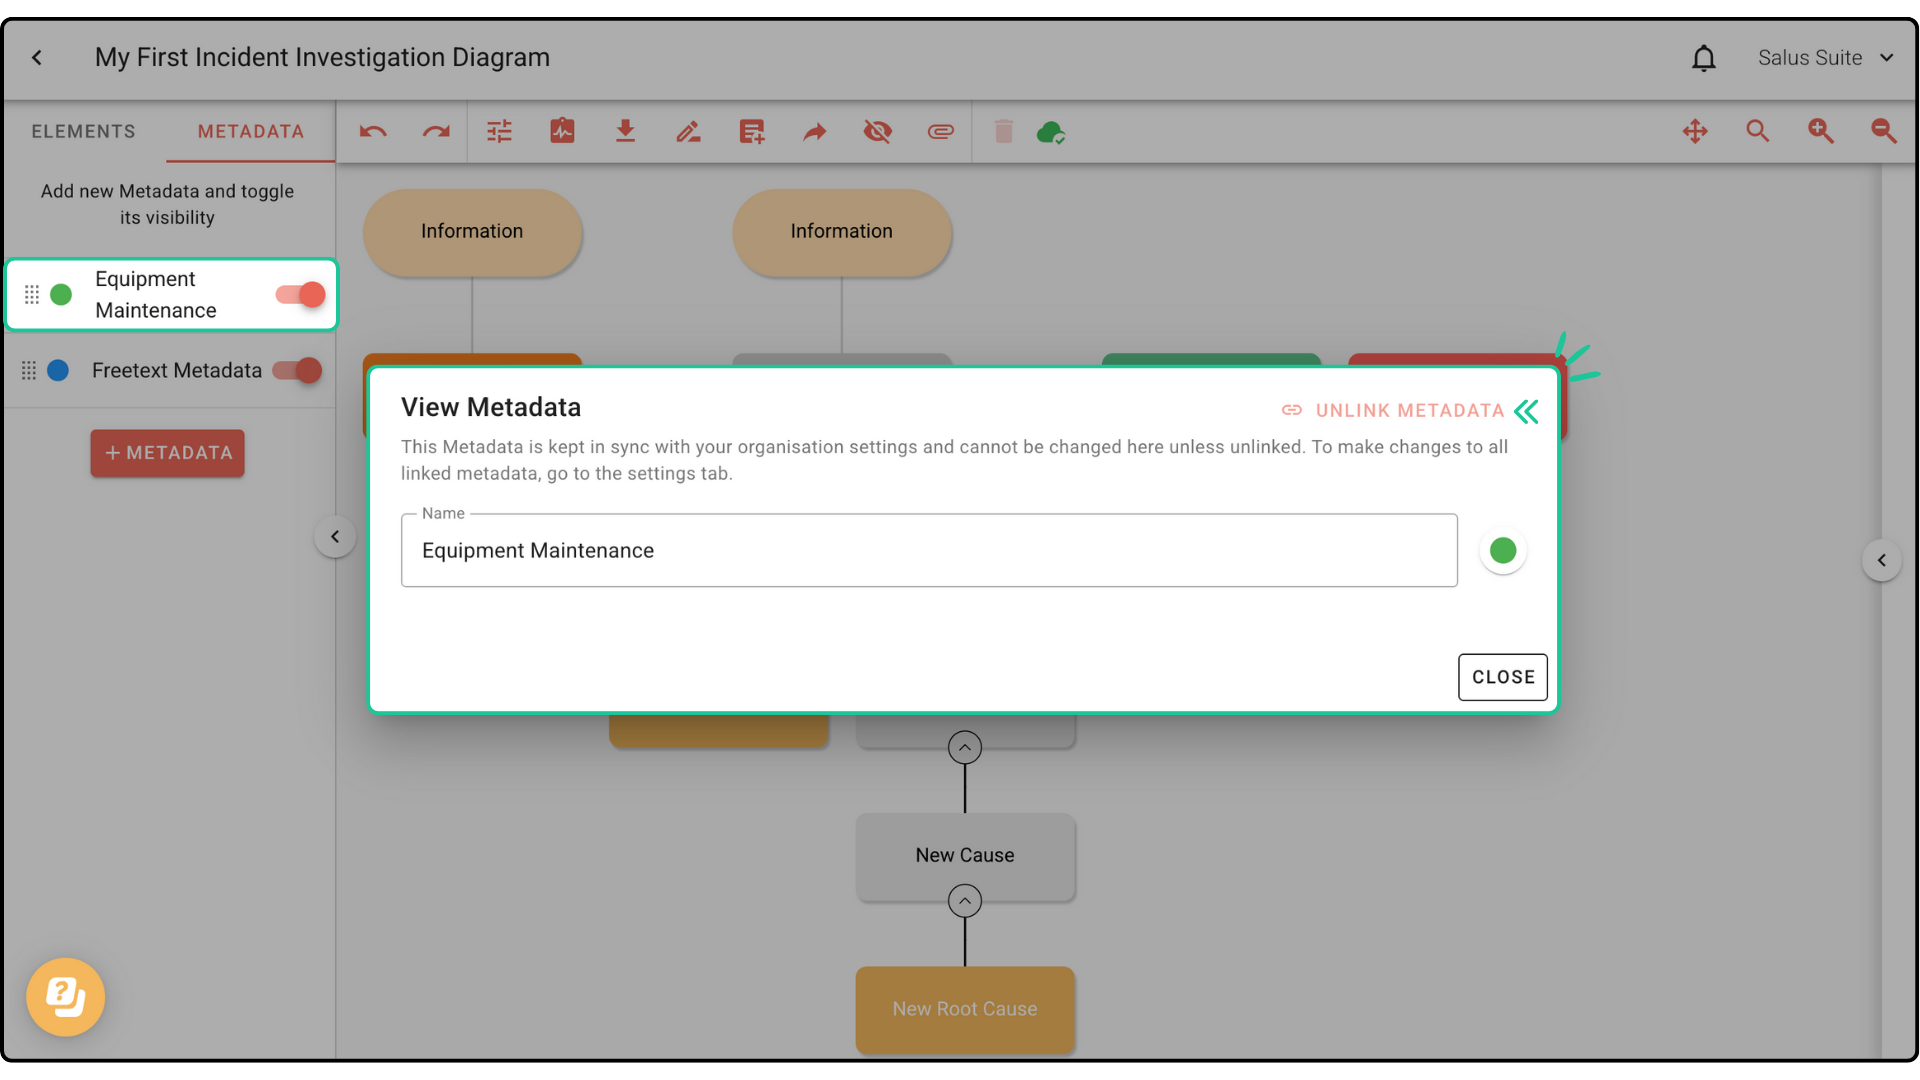The height and width of the screenshot is (1080, 1920).
Task: Select the Metadata tab
Action: click(x=250, y=131)
